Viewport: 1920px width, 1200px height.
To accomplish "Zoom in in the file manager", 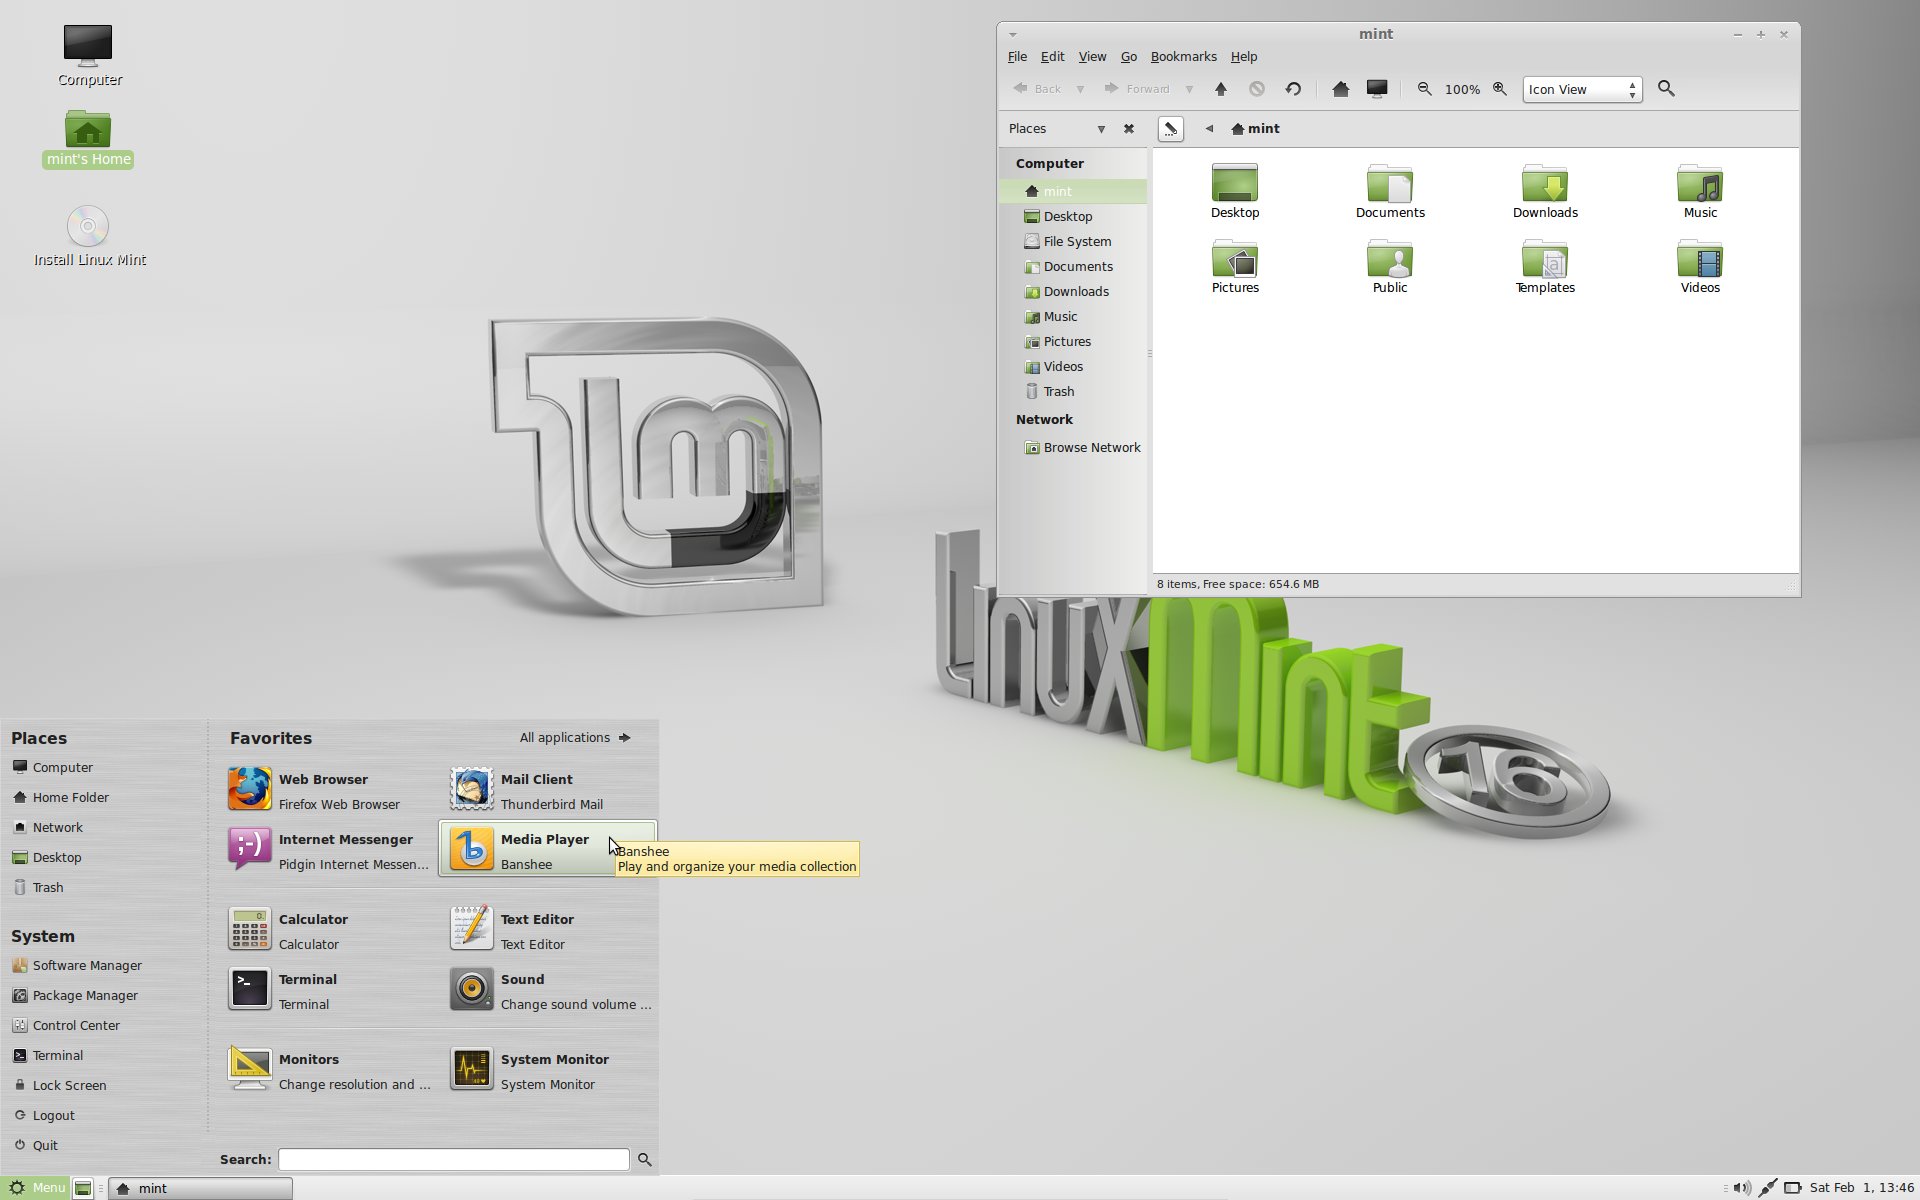I will coord(1500,89).
